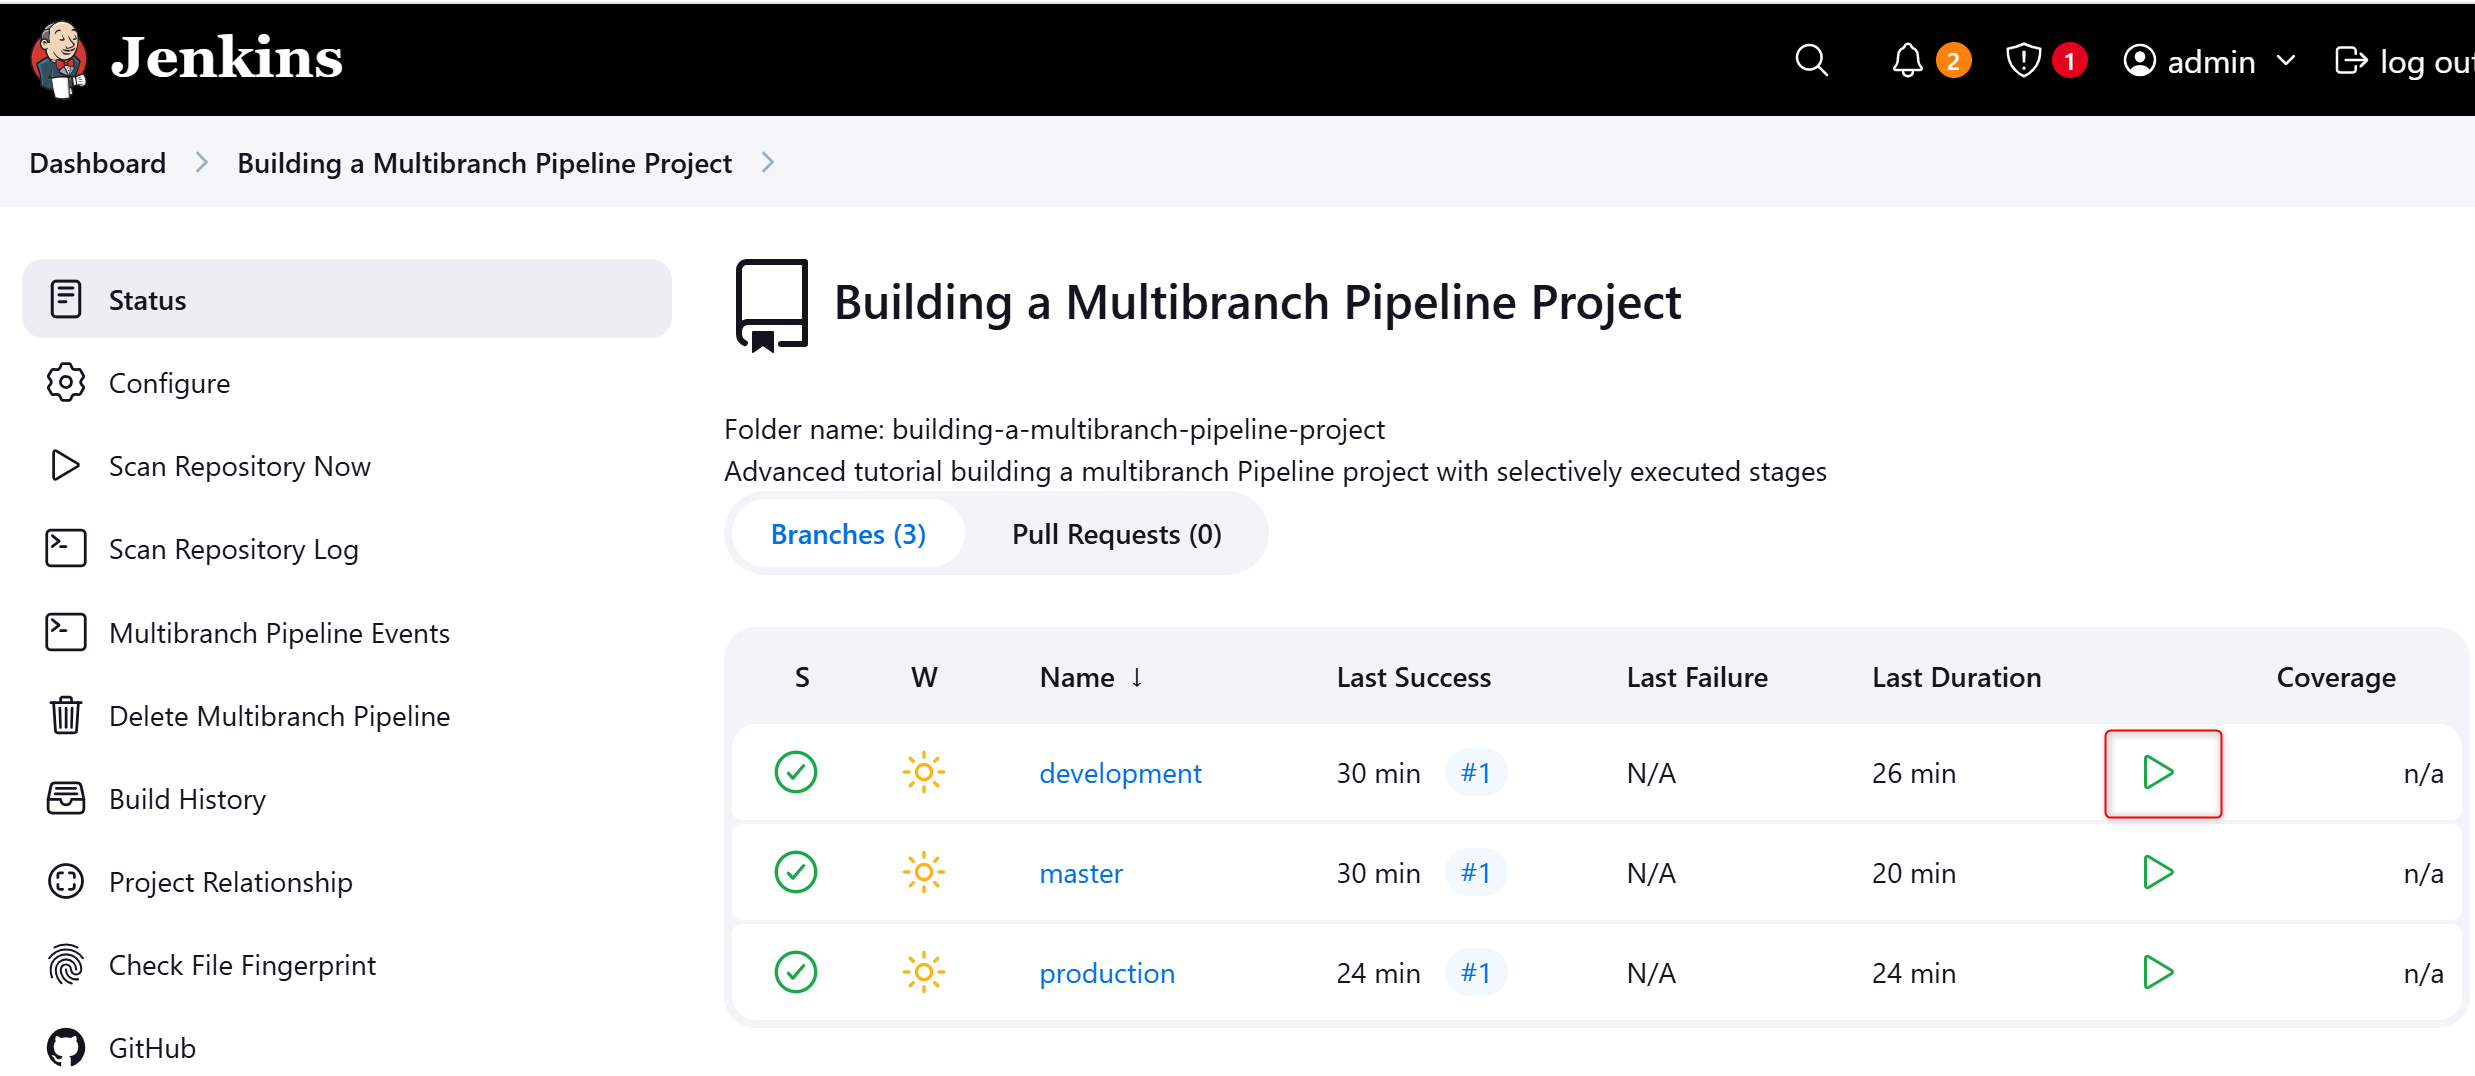2475x1076 pixels.
Task: Sort by the W weather column
Action: pos(924,677)
